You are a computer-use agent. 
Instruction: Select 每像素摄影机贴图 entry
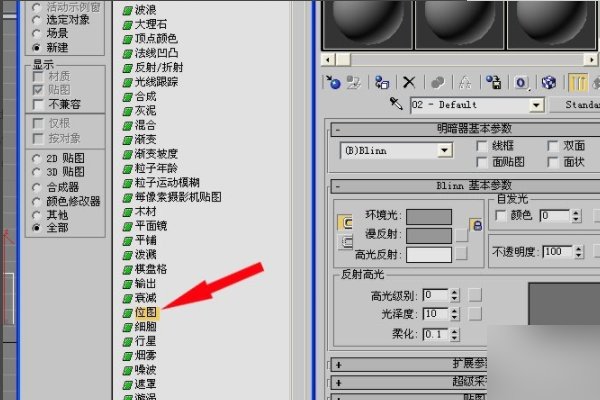[x=178, y=197]
